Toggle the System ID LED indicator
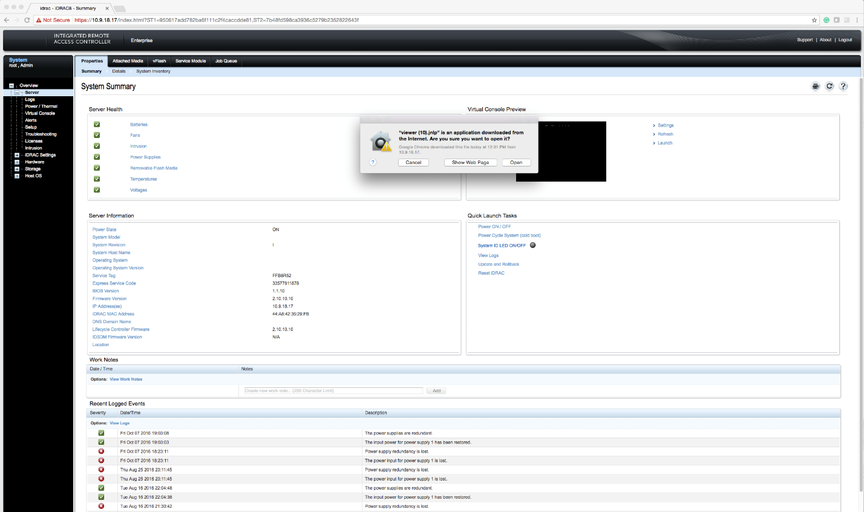 532,245
